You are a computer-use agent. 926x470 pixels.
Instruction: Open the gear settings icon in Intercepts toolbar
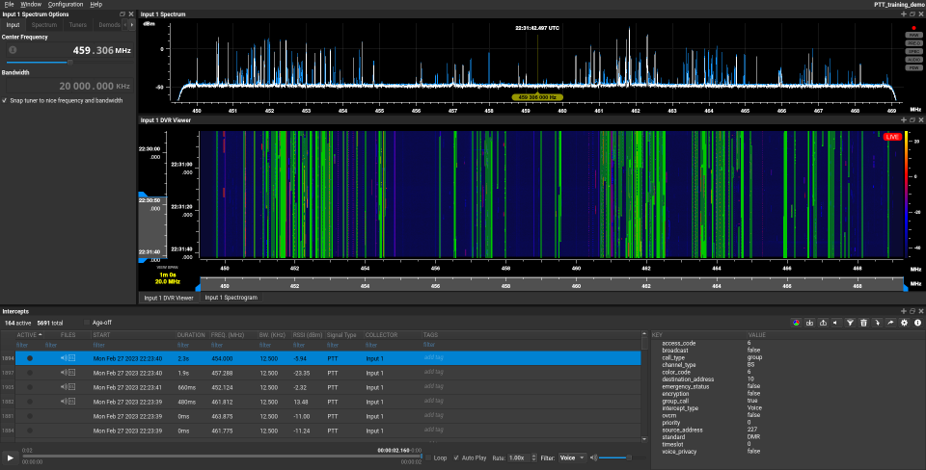pos(904,323)
